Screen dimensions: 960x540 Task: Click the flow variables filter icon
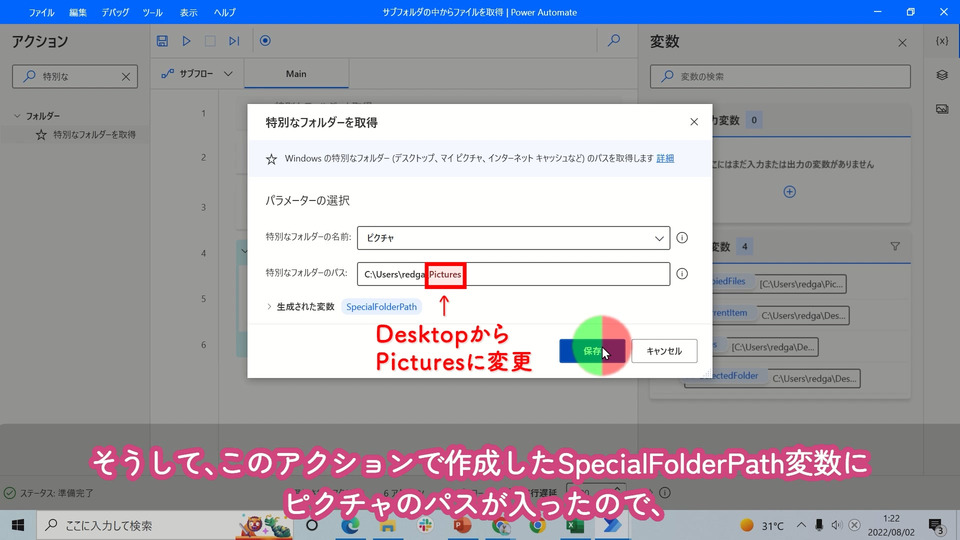pyautogui.click(x=895, y=246)
